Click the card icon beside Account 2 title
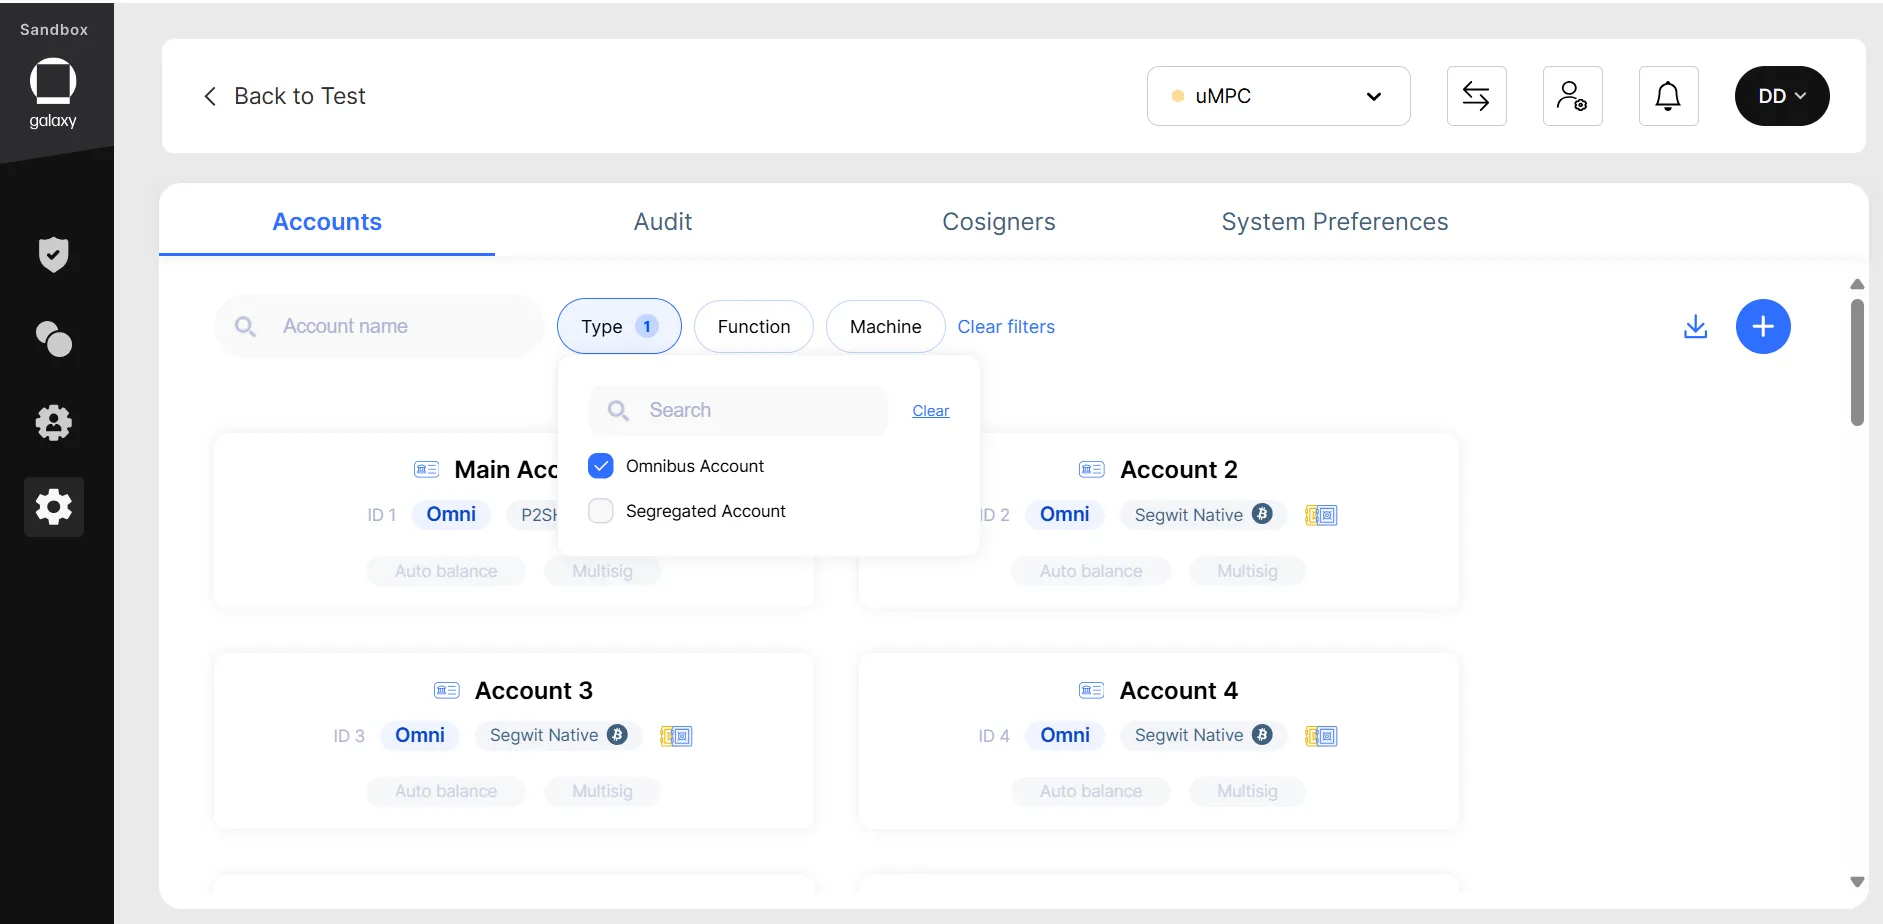The width and height of the screenshot is (1883, 924). 1091,469
